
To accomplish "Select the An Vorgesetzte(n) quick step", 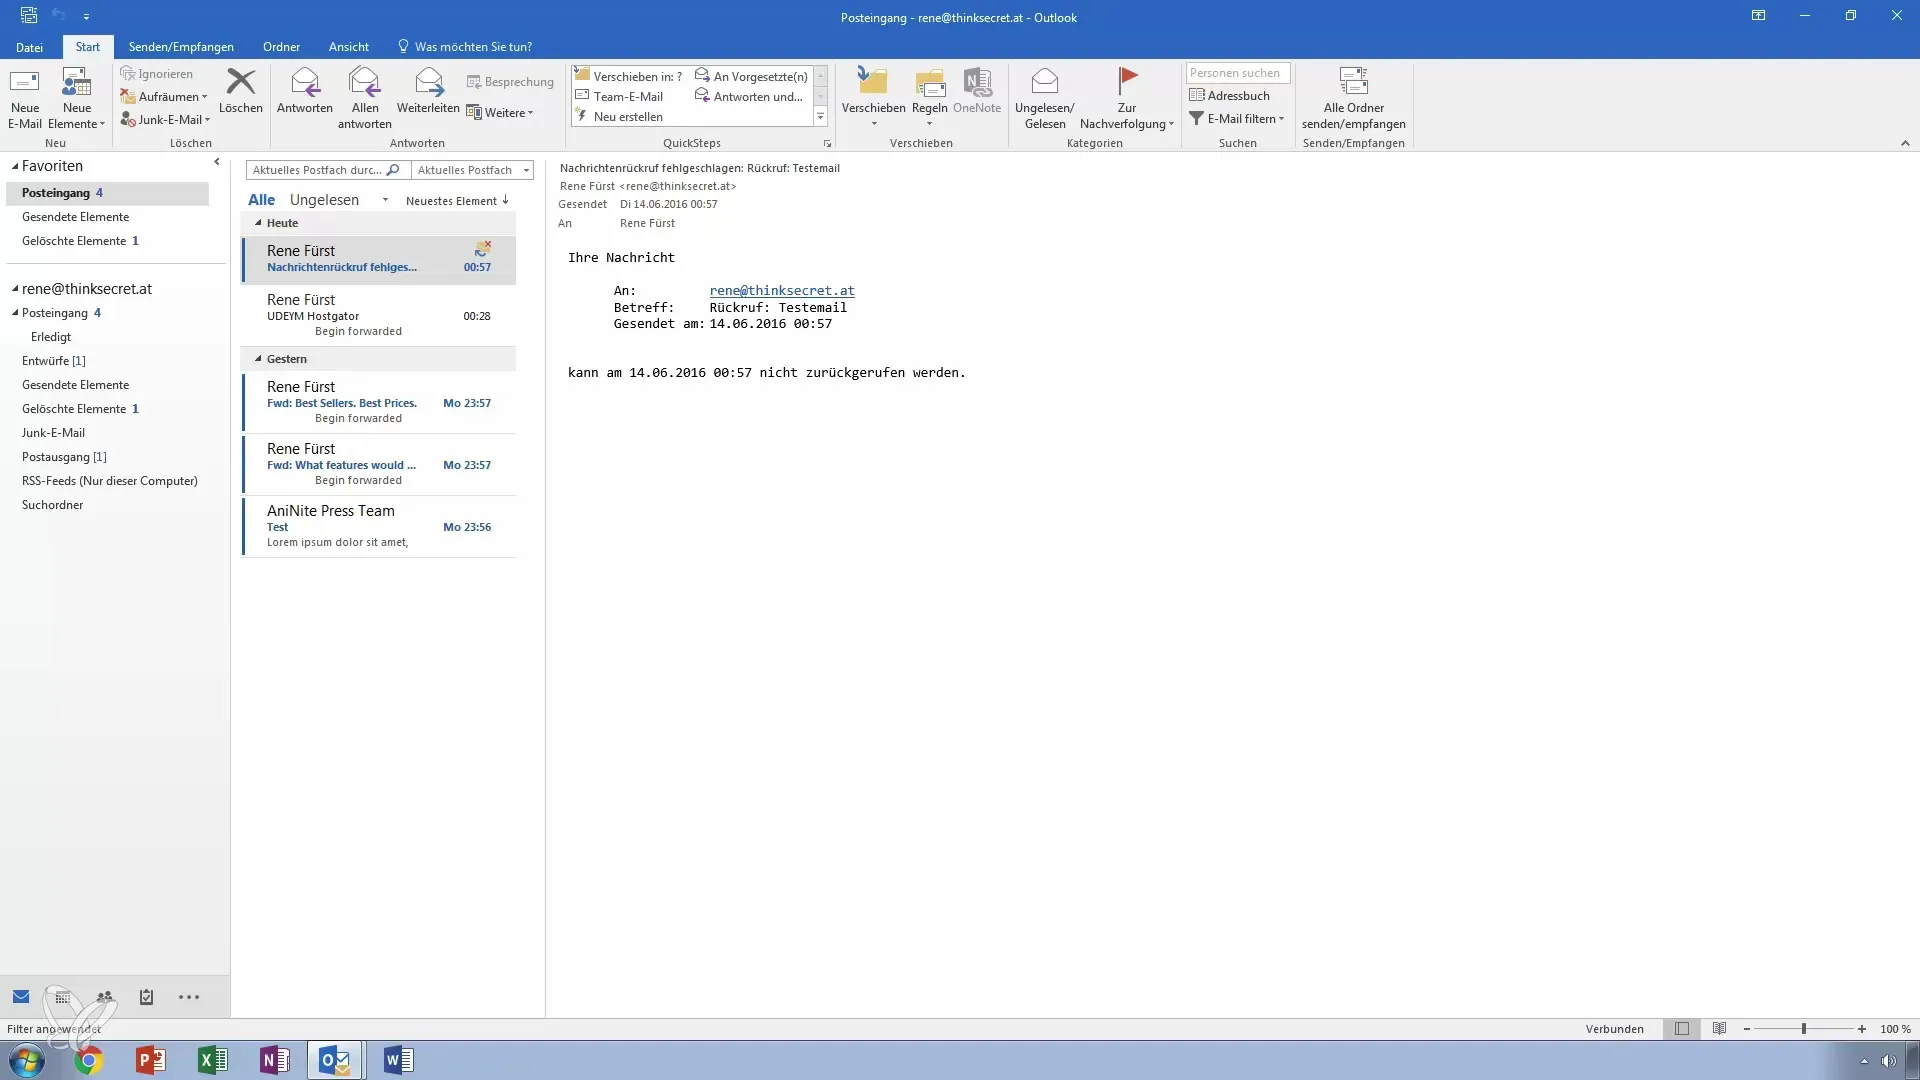I will [x=751, y=76].
